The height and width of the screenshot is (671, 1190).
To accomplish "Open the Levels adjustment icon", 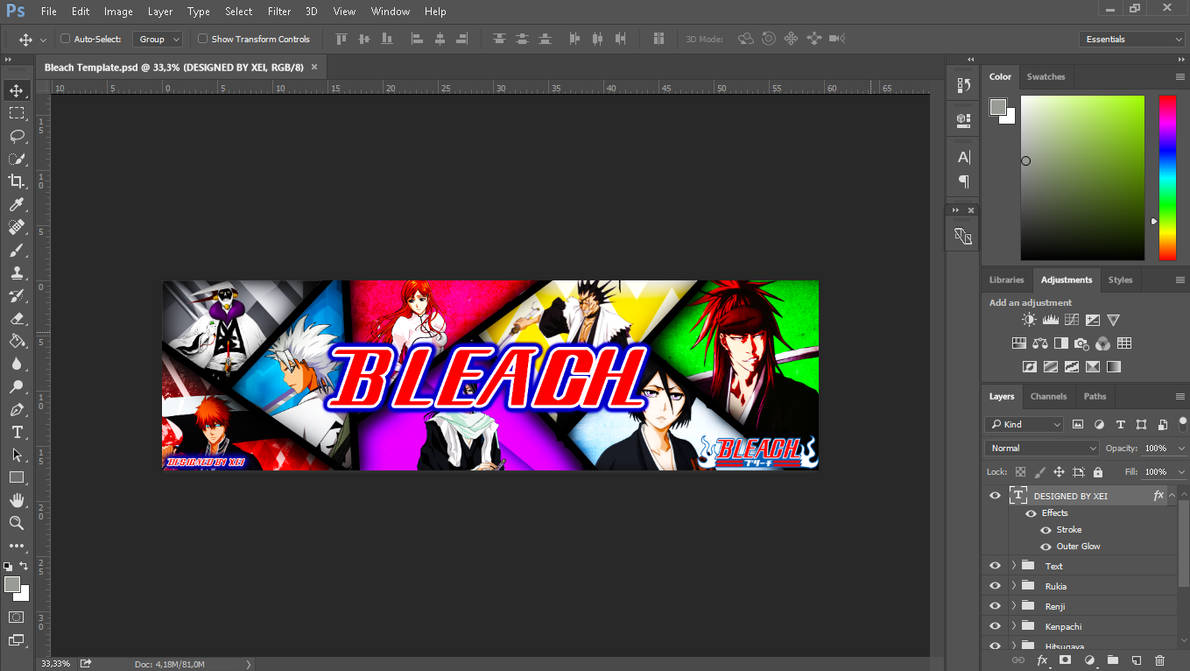I will pos(1050,318).
